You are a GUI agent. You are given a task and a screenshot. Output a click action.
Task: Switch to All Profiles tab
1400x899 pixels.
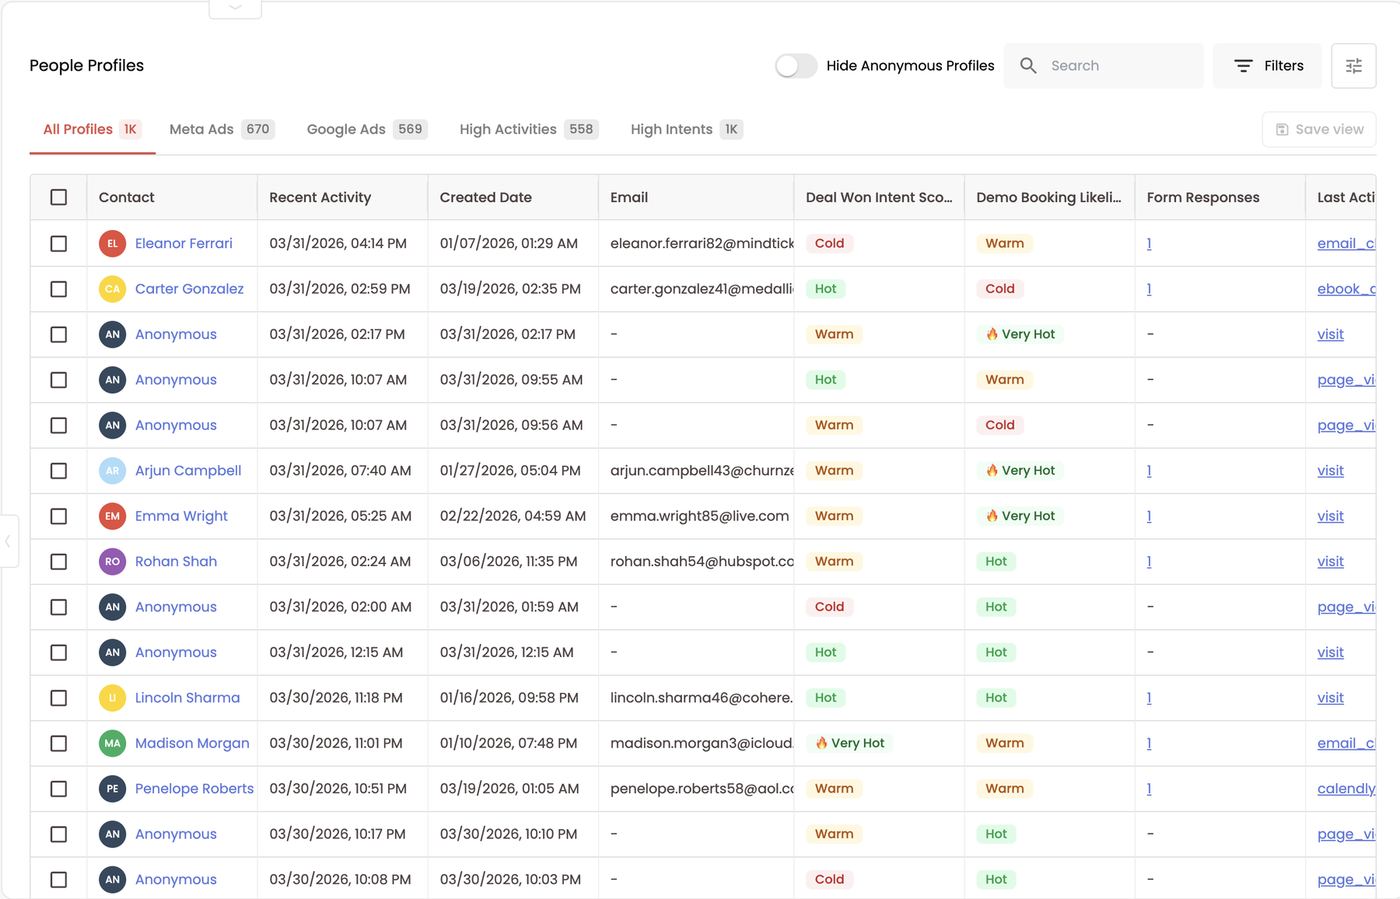click(x=91, y=129)
